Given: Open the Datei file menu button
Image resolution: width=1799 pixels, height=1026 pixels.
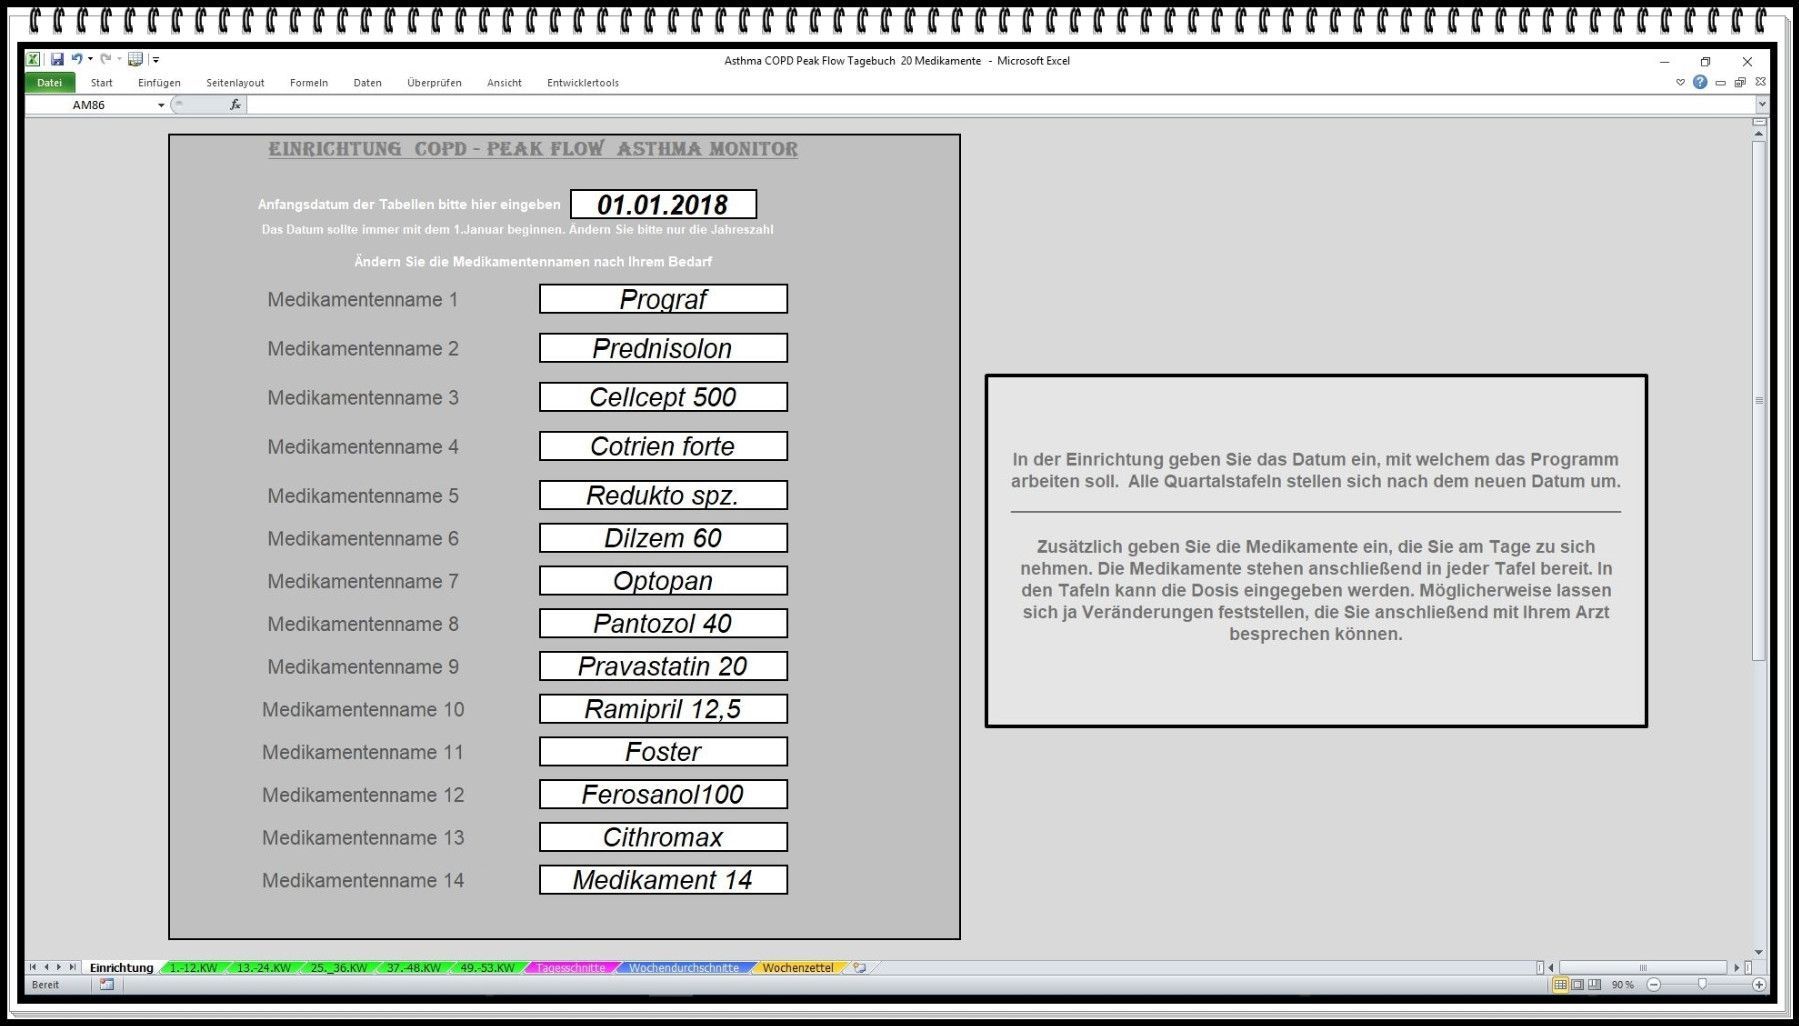Looking at the screenshot, I should 49,83.
